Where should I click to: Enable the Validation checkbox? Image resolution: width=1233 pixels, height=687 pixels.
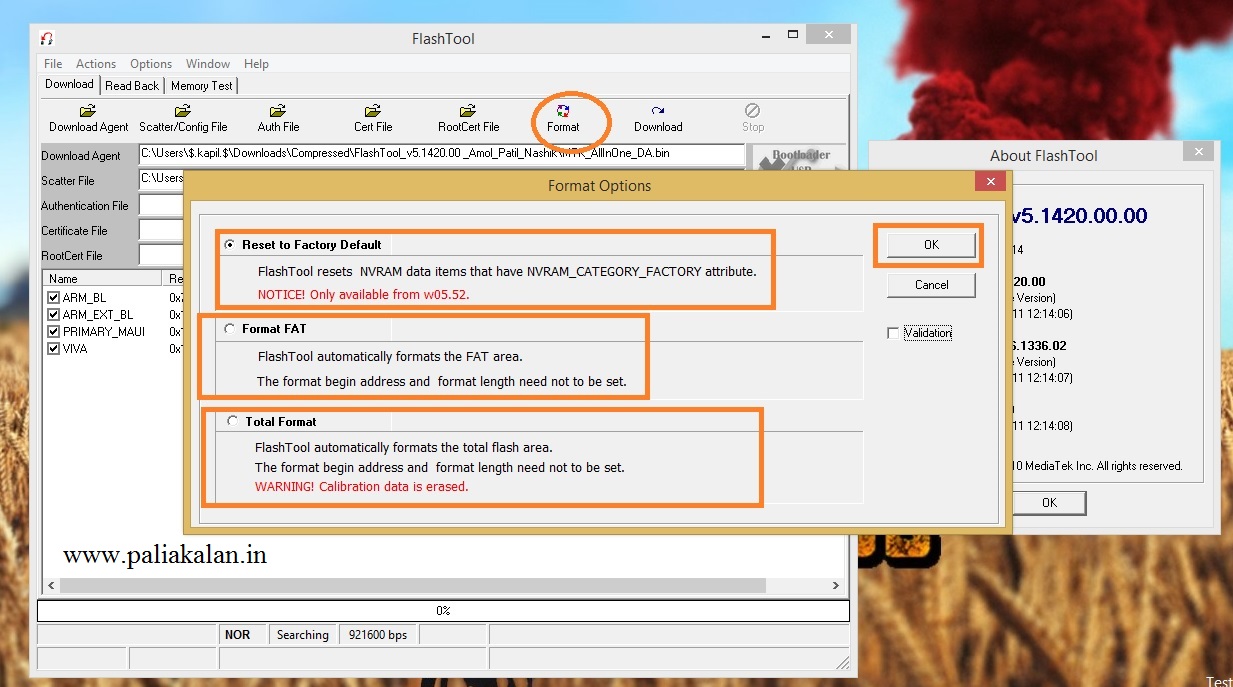(x=893, y=333)
